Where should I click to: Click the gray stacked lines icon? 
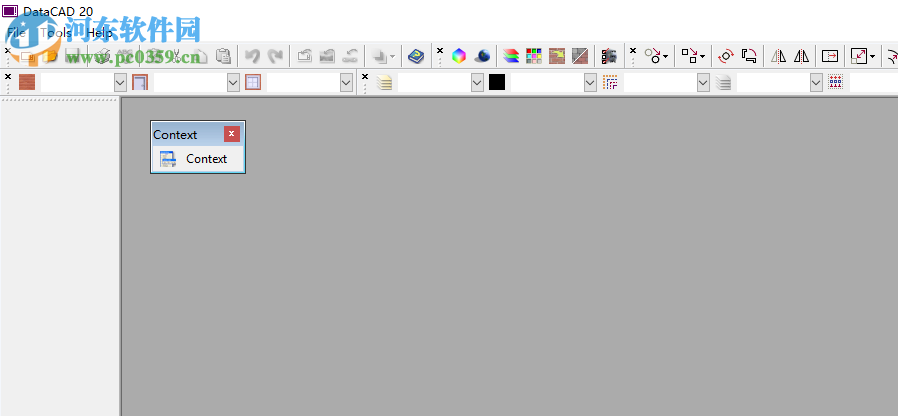(723, 83)
